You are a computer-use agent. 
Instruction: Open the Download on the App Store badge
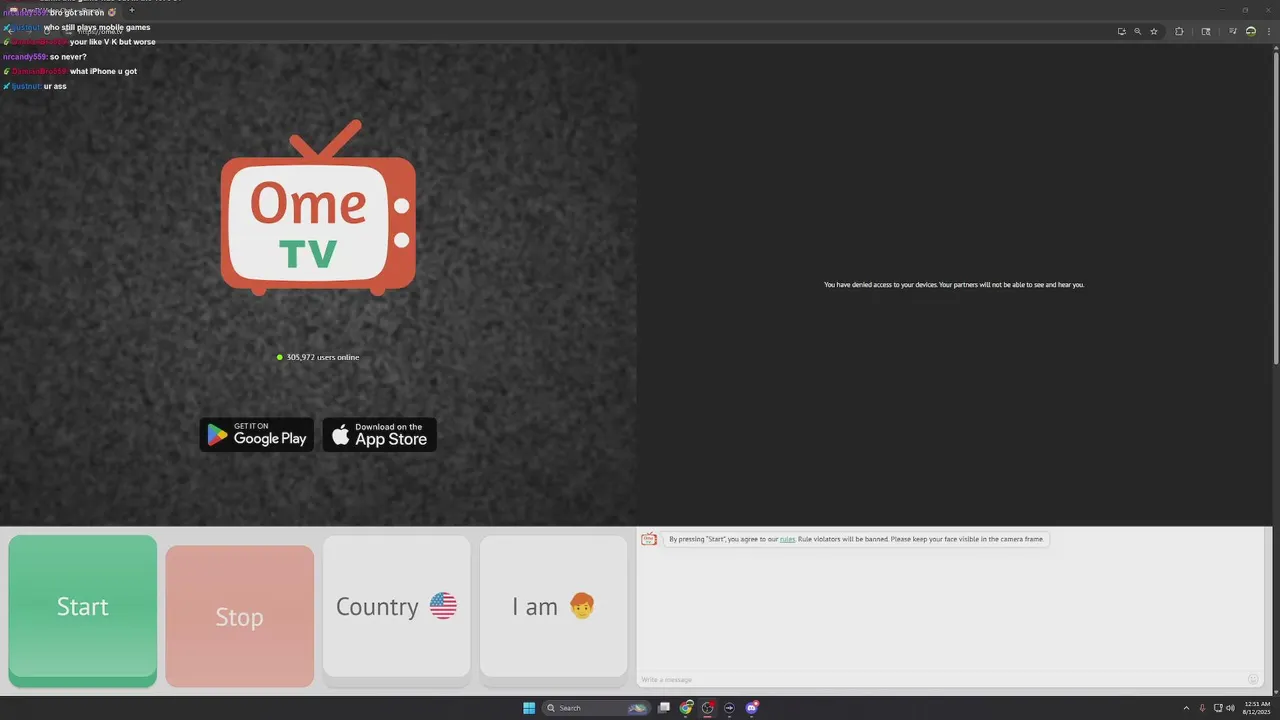click(380, 435)
